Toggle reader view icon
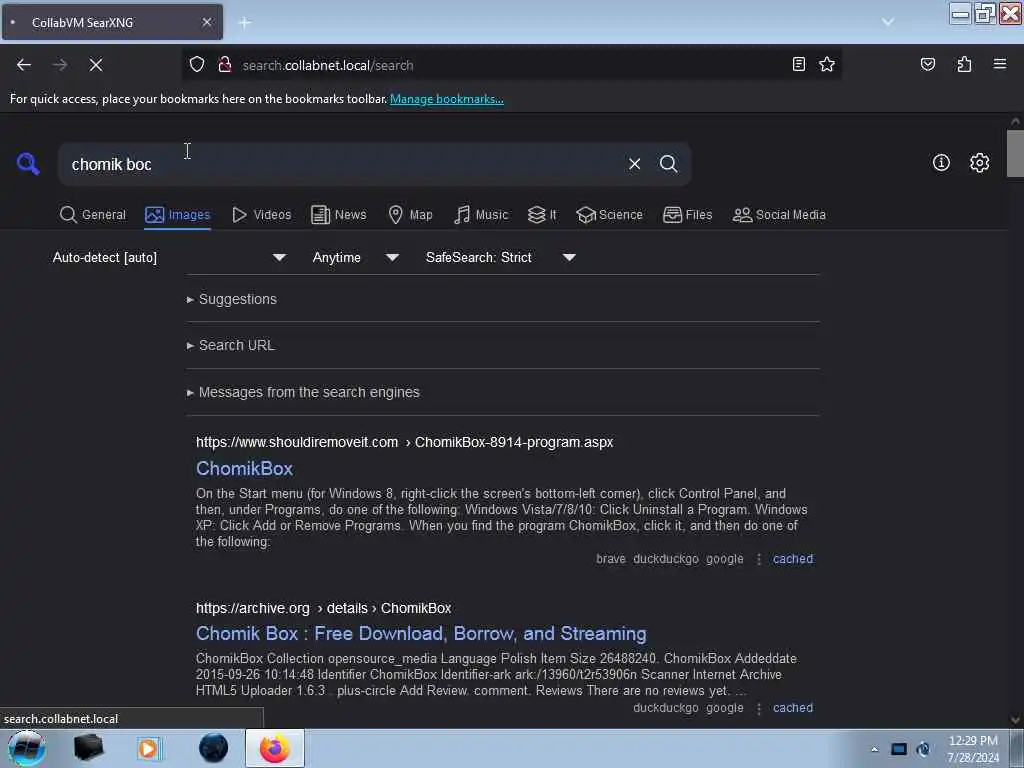The height and width of the screenshot is (768, 1024). (798, 64)
